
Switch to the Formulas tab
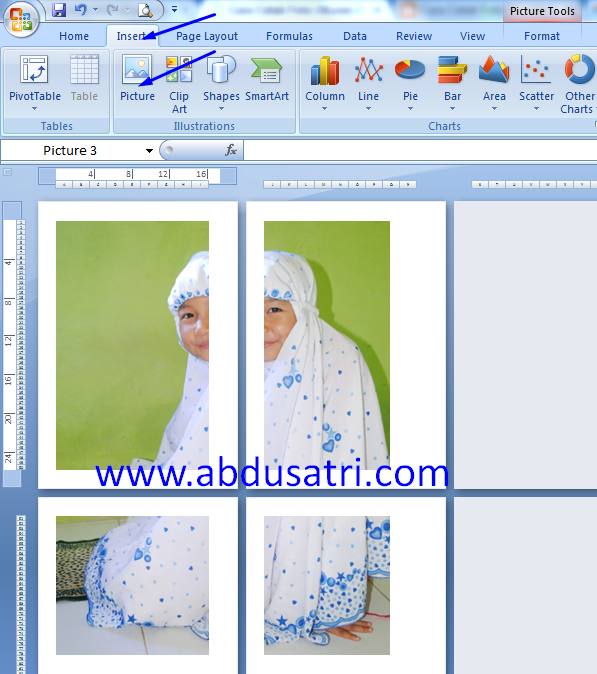click(289, 36)
